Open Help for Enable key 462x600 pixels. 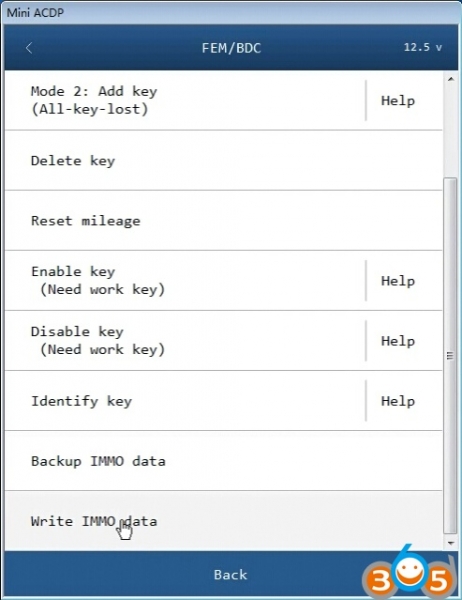(x=398, y=281)
